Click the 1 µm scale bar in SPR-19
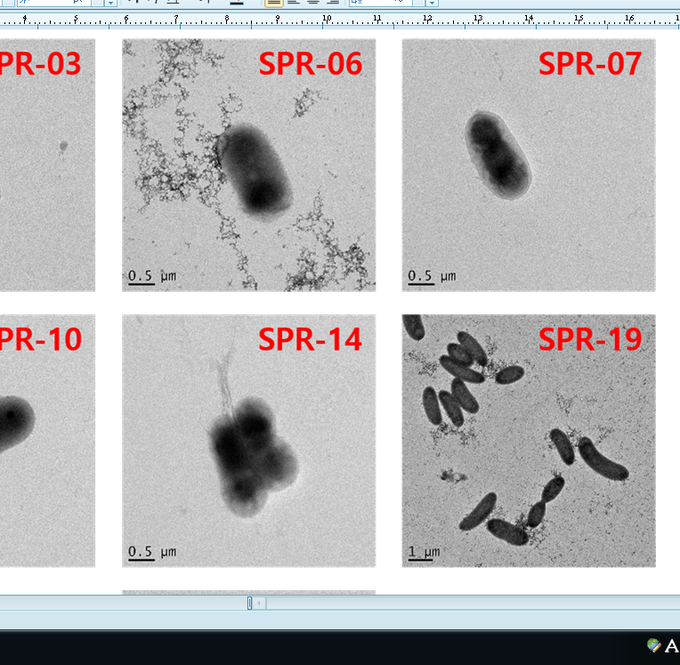Image resolution: width=680 pixels, height=665 pixels. (x=420, y=560)
